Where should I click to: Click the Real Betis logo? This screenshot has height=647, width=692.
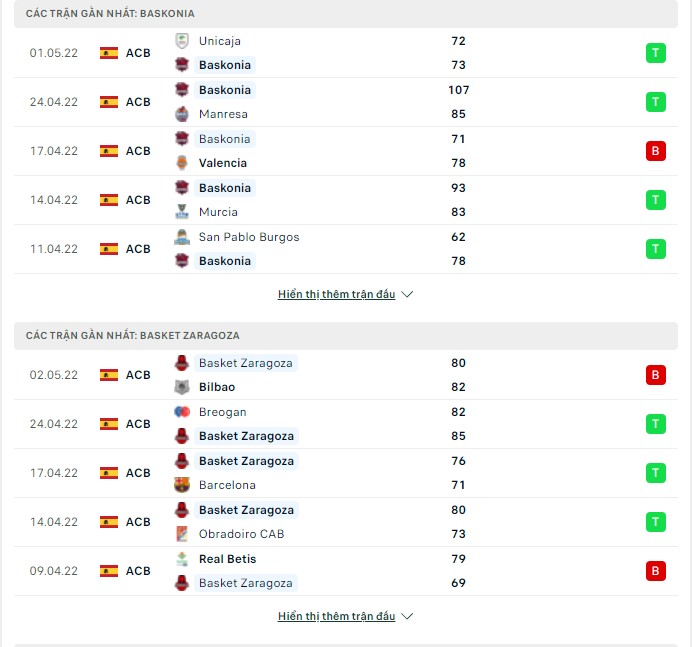pos(182,559)
